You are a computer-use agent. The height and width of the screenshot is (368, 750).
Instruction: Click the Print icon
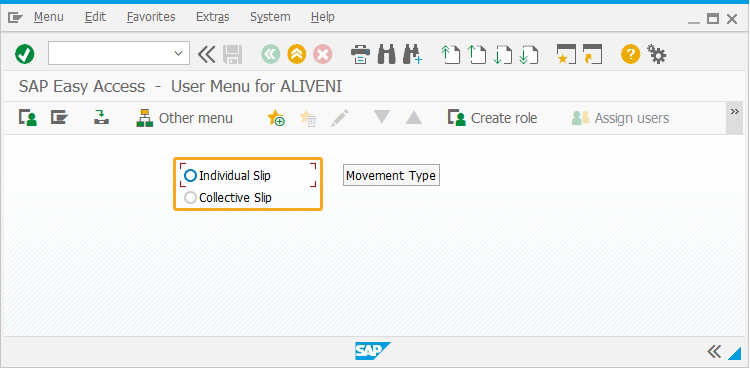coord(360,54)
